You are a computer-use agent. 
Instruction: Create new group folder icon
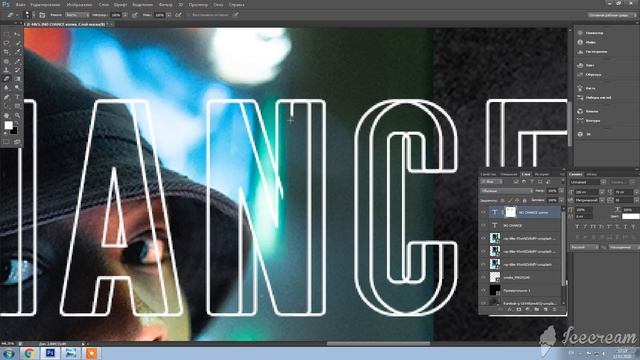click(536, 309)
